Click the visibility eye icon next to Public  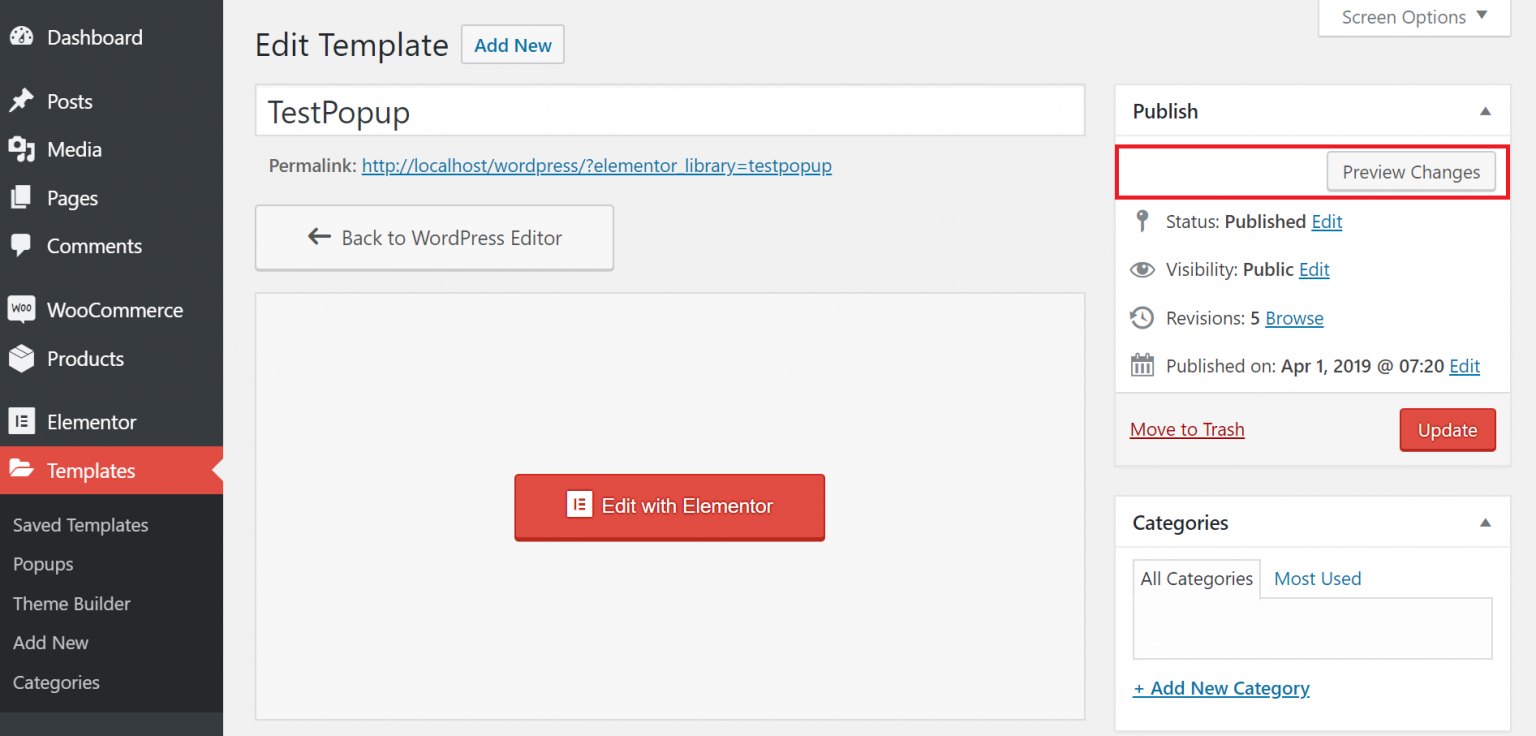(x=1142, y=269)
